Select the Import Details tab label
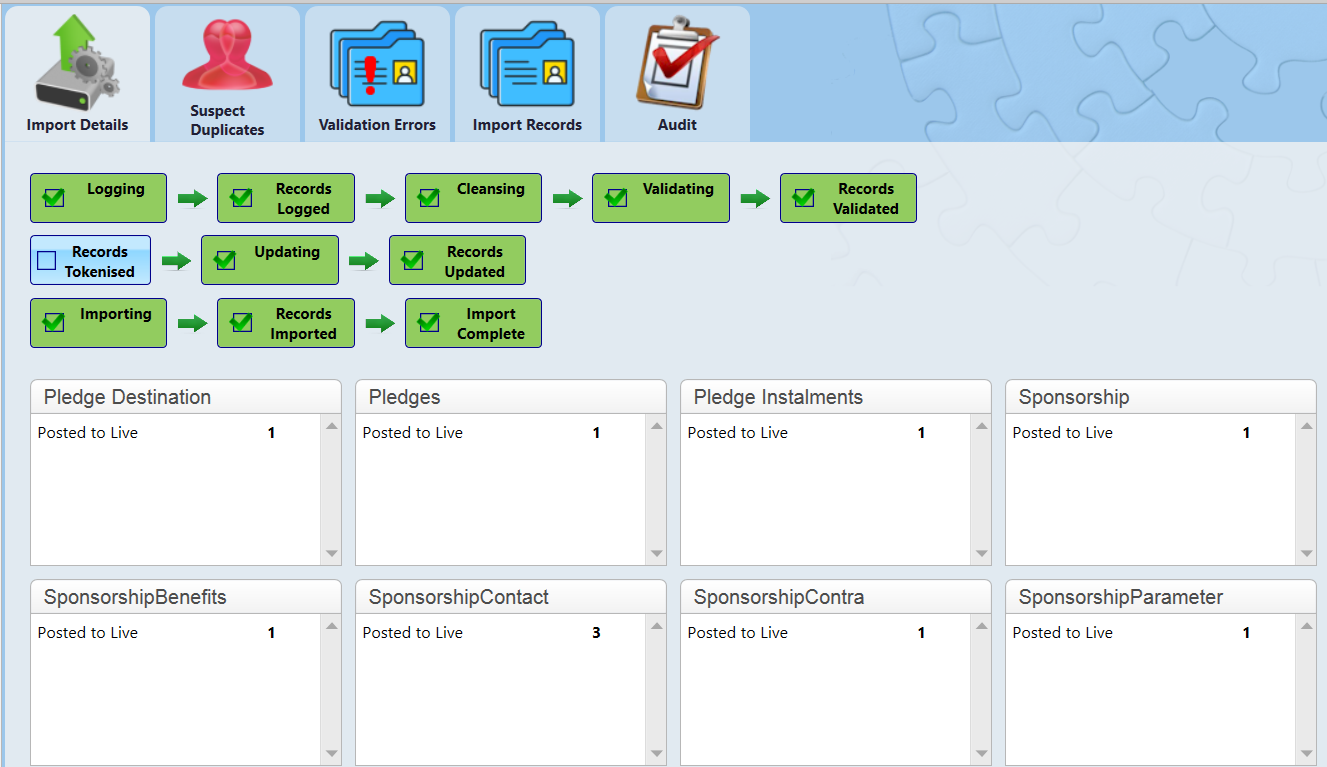The image size is (1327, 767). point(77,125)
